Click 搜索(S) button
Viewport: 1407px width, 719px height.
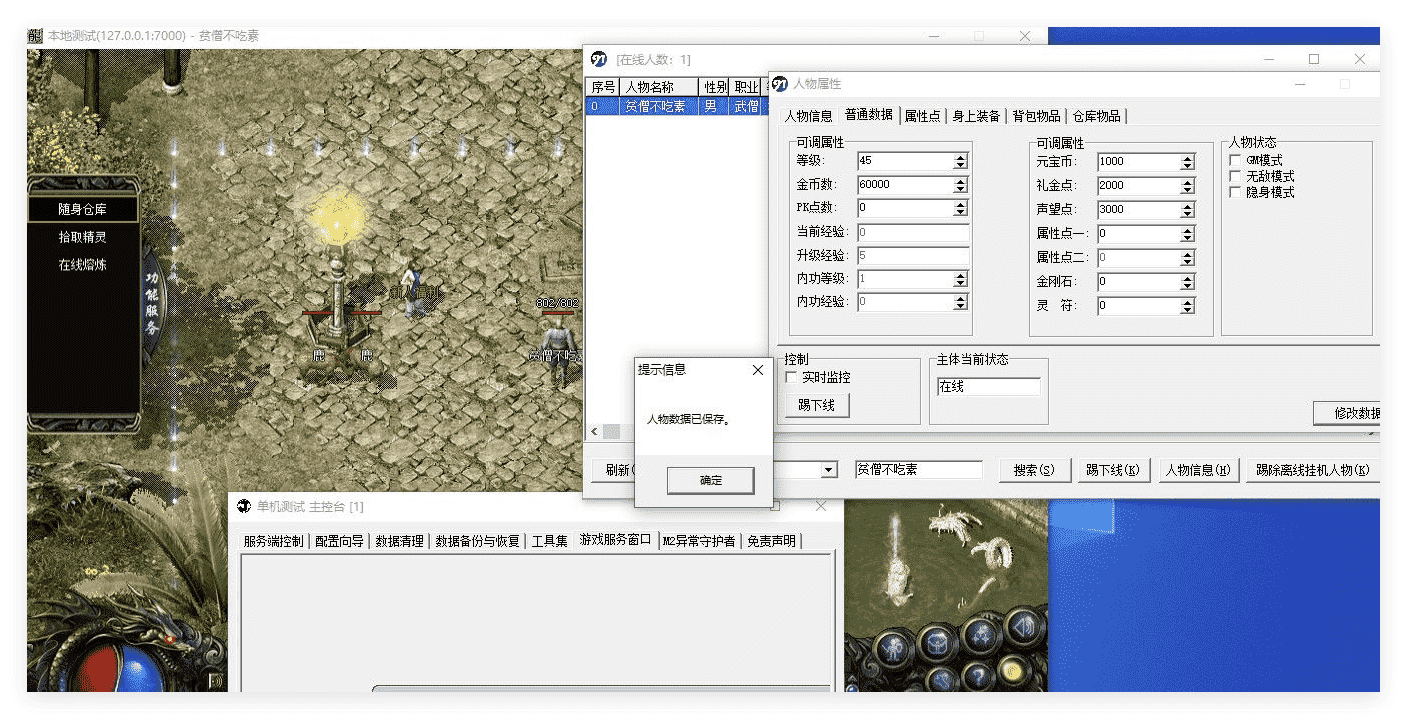click(x=1034, y=470)
